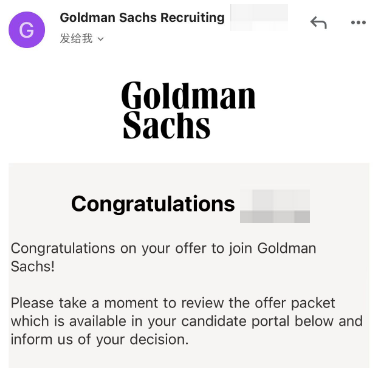Click the word Sachs in the logo

[x=166, y=125]
